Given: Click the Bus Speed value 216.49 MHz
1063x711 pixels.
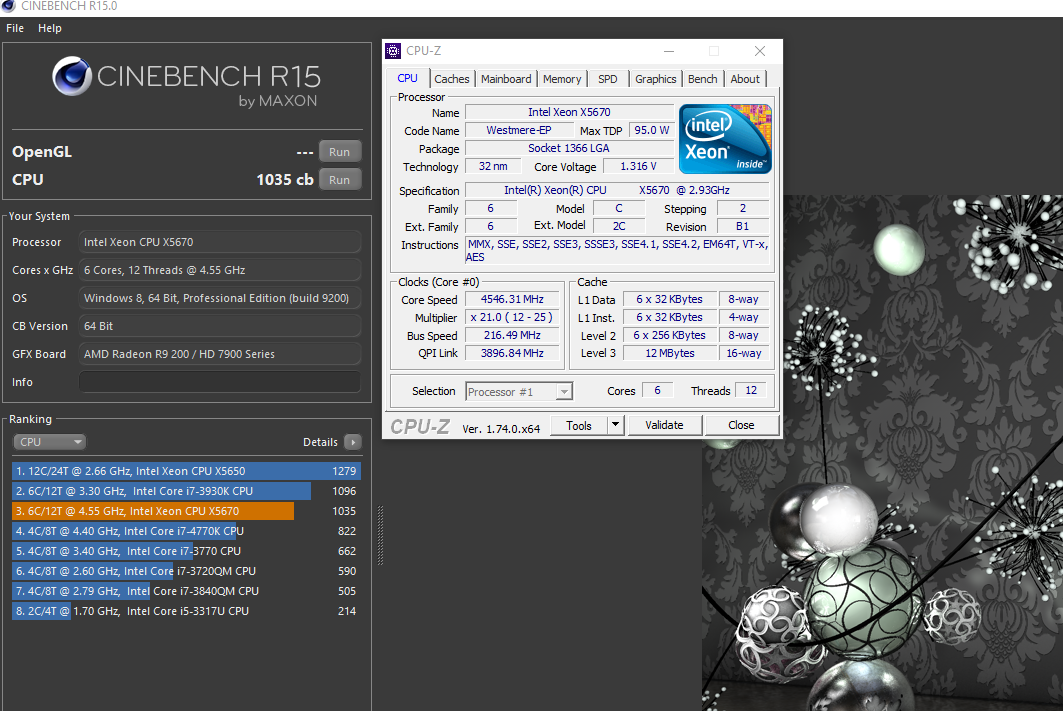Looking at the screenshot, I should point(513,335).
